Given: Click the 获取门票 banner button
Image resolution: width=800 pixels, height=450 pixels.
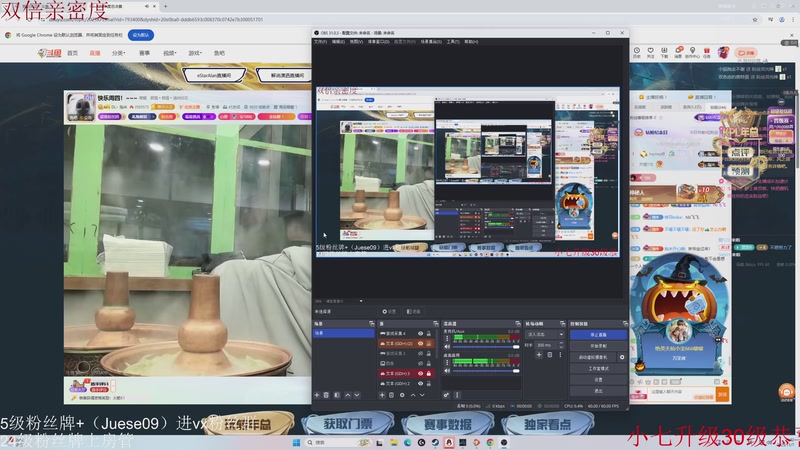Looking at the screenshot, I should coord(348,423).
